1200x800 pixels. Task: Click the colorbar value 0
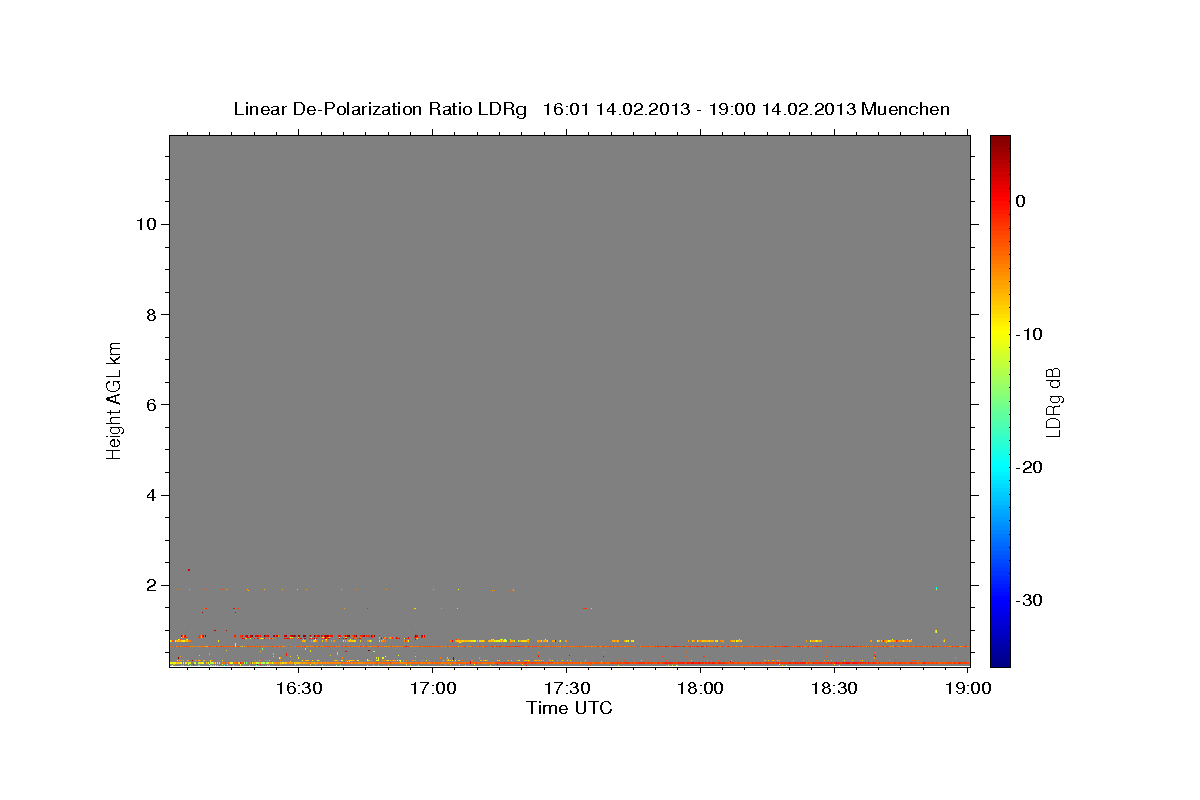pos(1021,201)
